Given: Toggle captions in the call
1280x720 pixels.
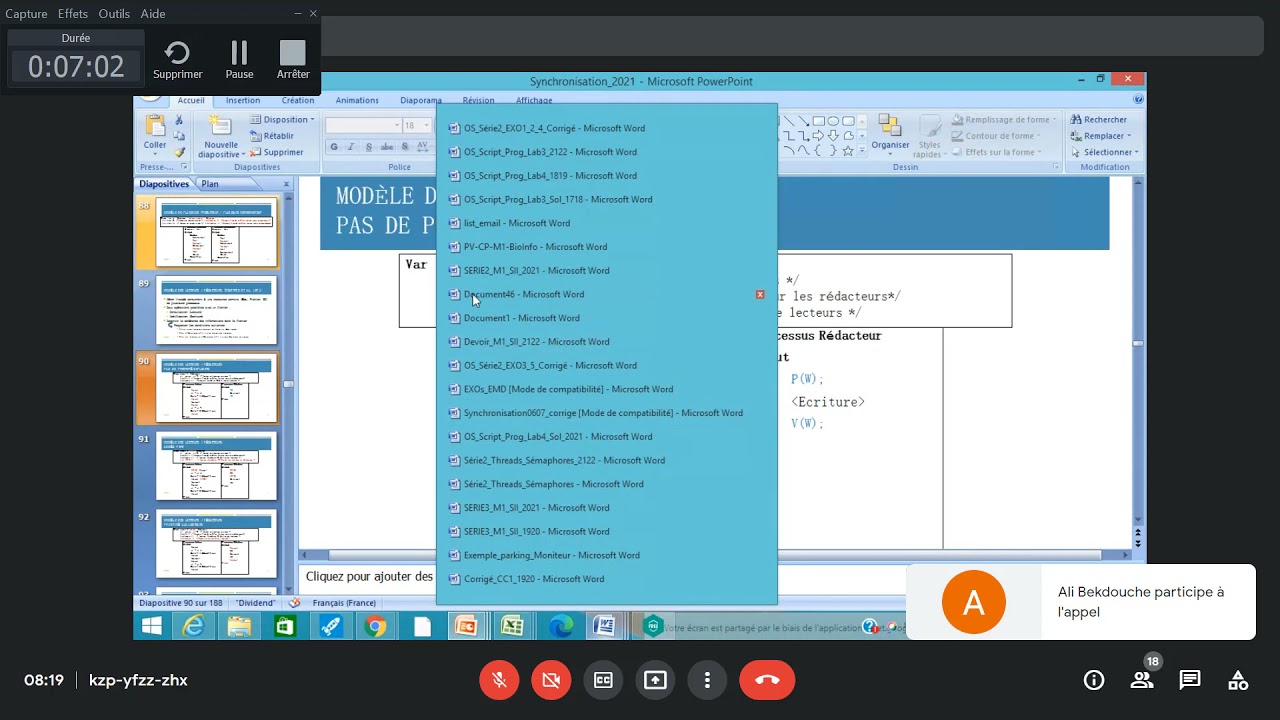Looking at the screenshot, I should (x=603, y=680).
